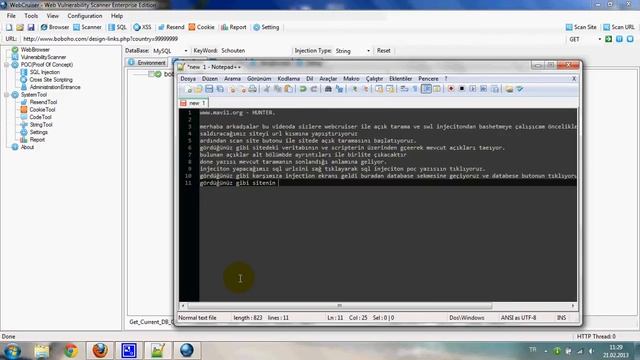Select the 'new 1' Notepad++ document tab
640x360 pixels.
193,103
